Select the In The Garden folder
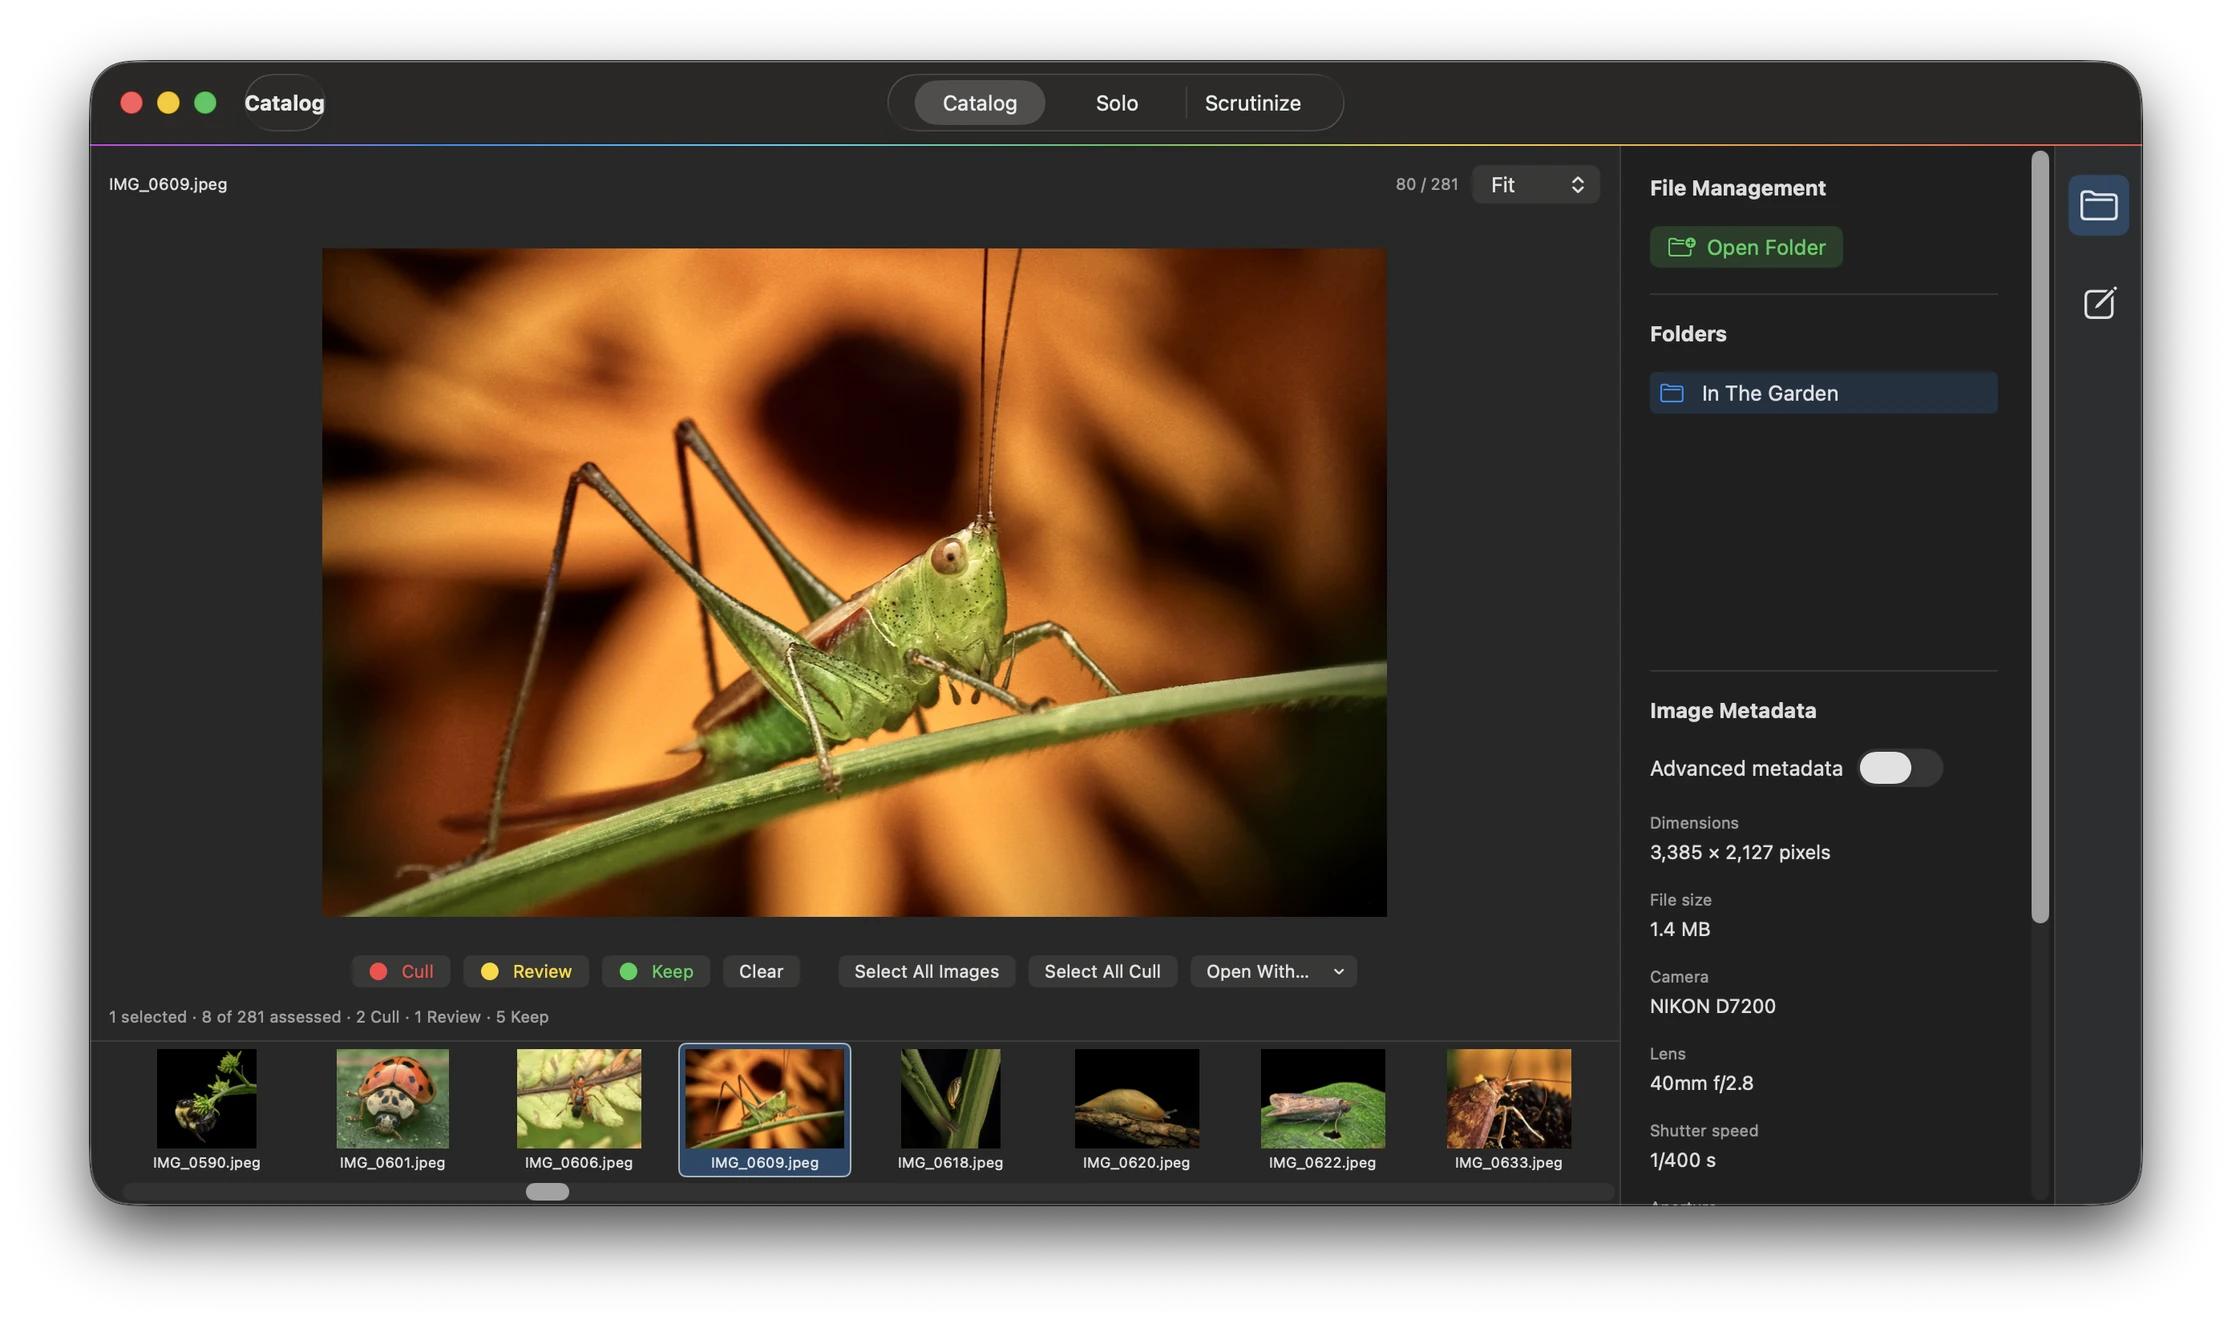2232x1324 pixels. [1823, 393]
